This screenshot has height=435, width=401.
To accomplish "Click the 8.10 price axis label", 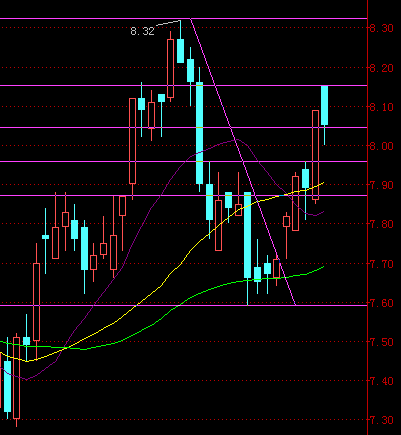I will pyautogui.click(x=381, y=107).
